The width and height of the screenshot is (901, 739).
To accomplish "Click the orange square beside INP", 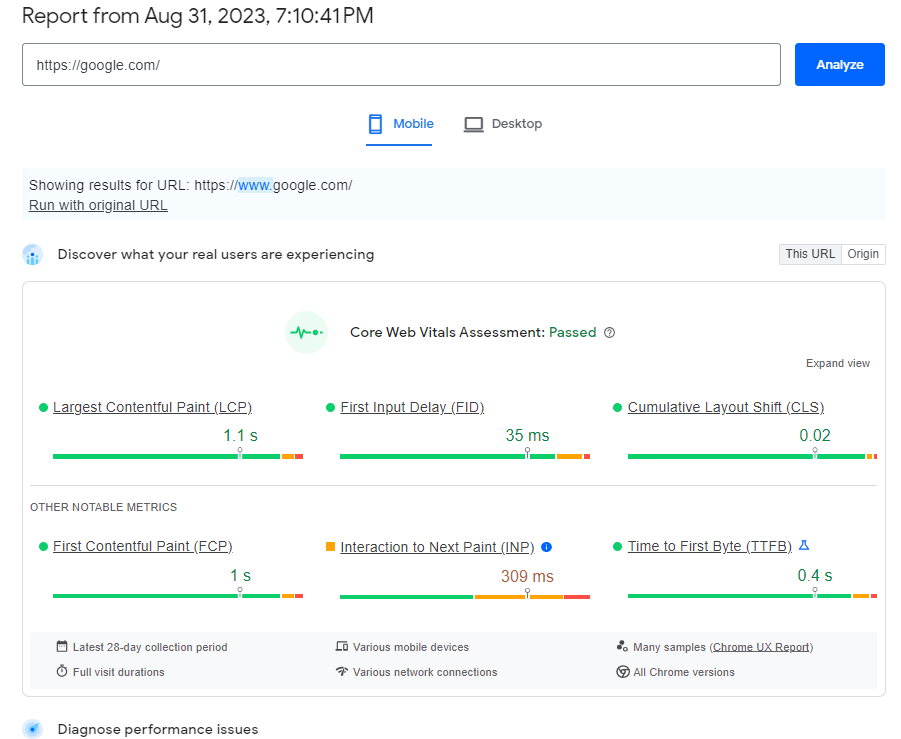I will point(330,546).
